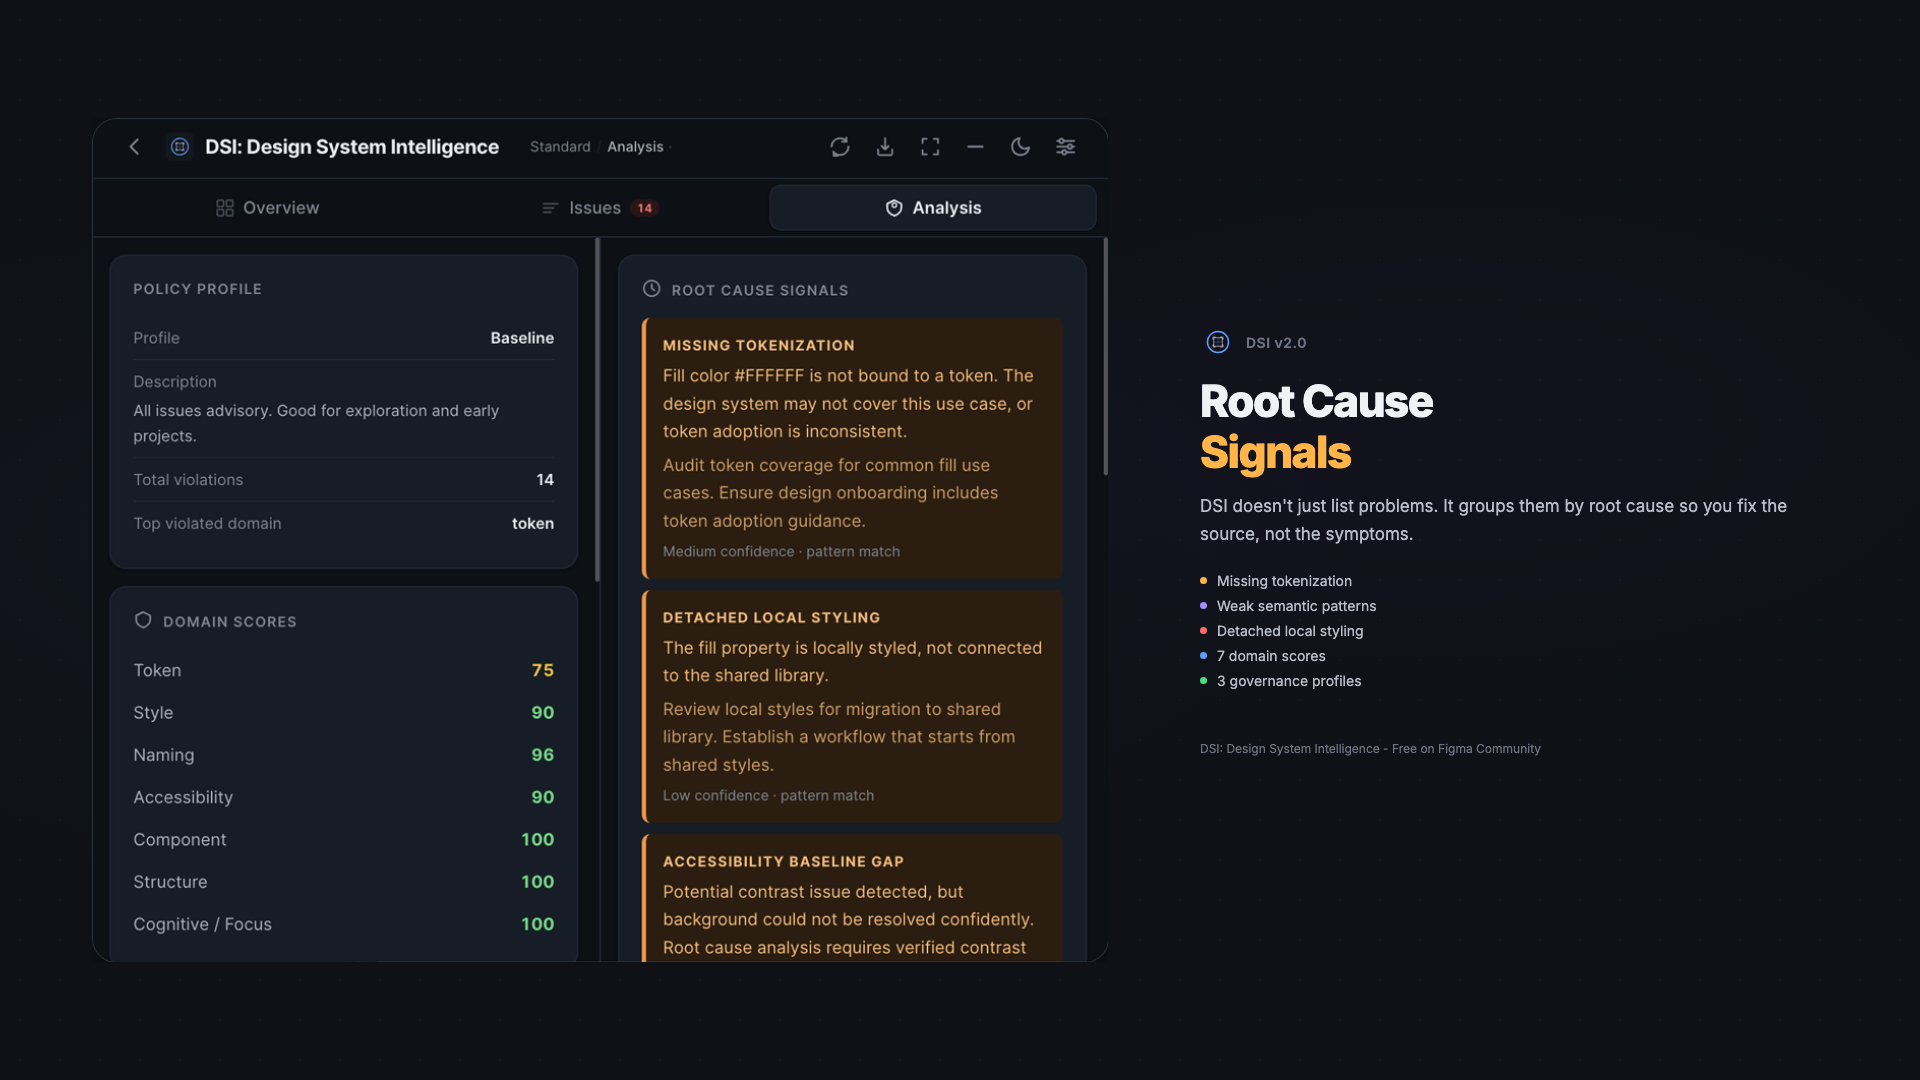
Task: Enter fullscreen using the expand icon
Action: tap(929, 147)
